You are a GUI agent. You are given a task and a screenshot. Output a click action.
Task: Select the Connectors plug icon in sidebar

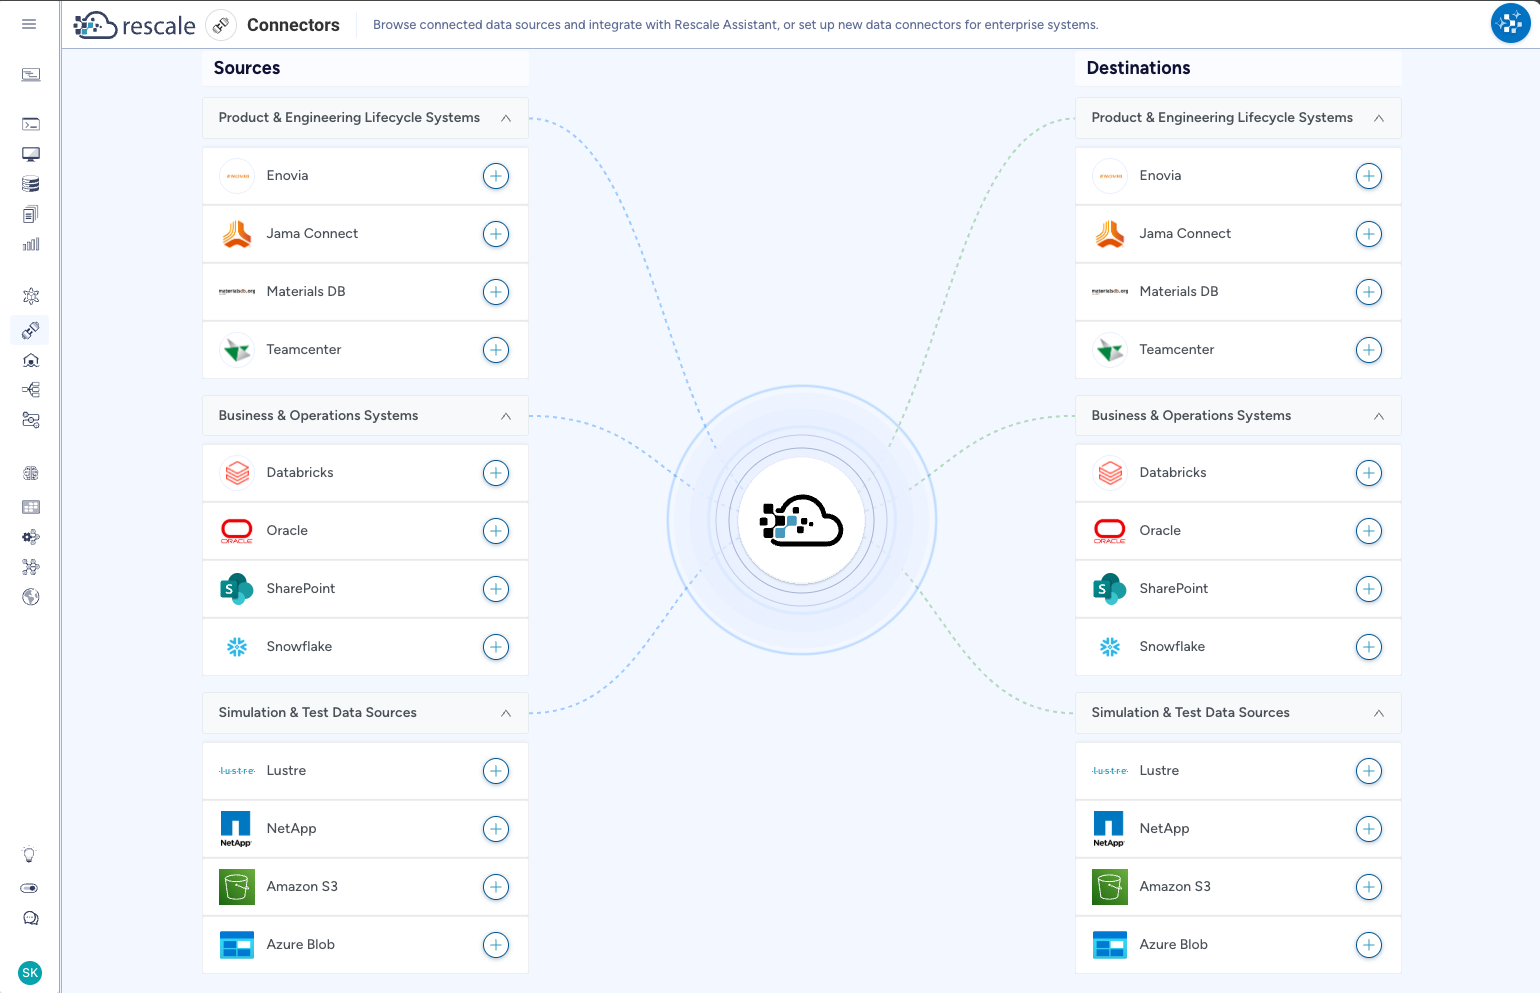pyautogui.click(x=31, y=330)
